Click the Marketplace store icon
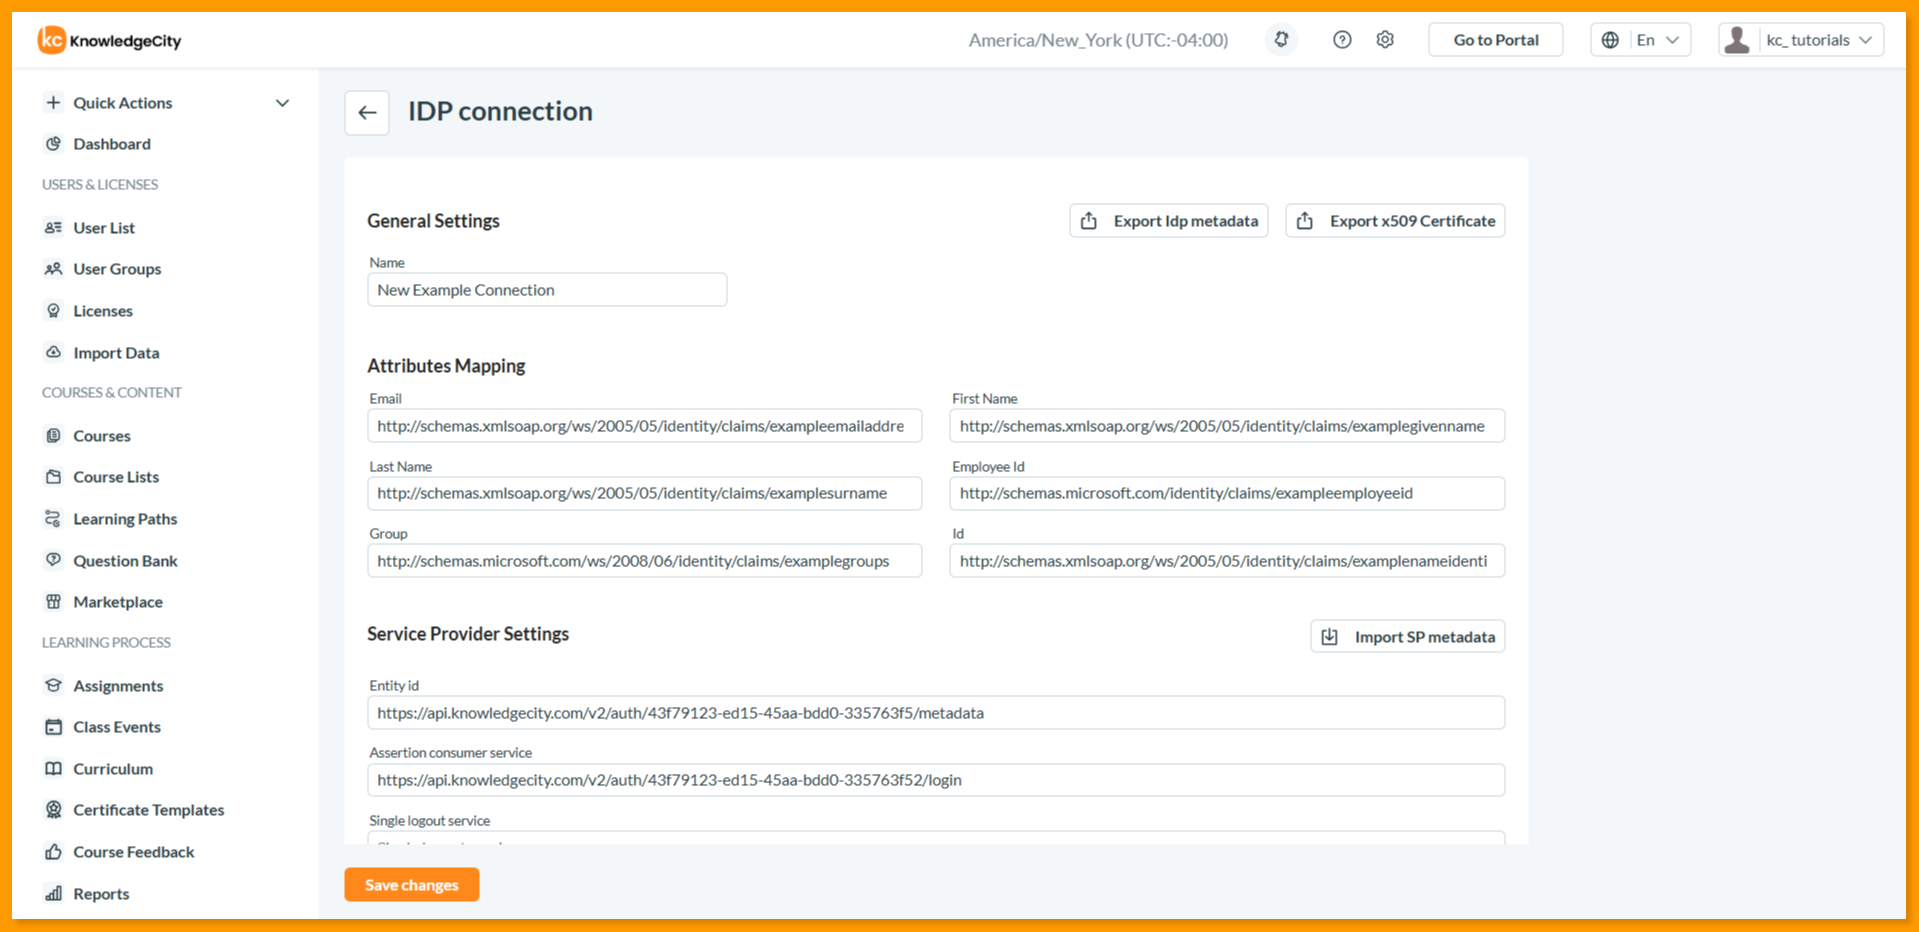1919x932 pixels. pyautogui.click(x=54, y=602)
